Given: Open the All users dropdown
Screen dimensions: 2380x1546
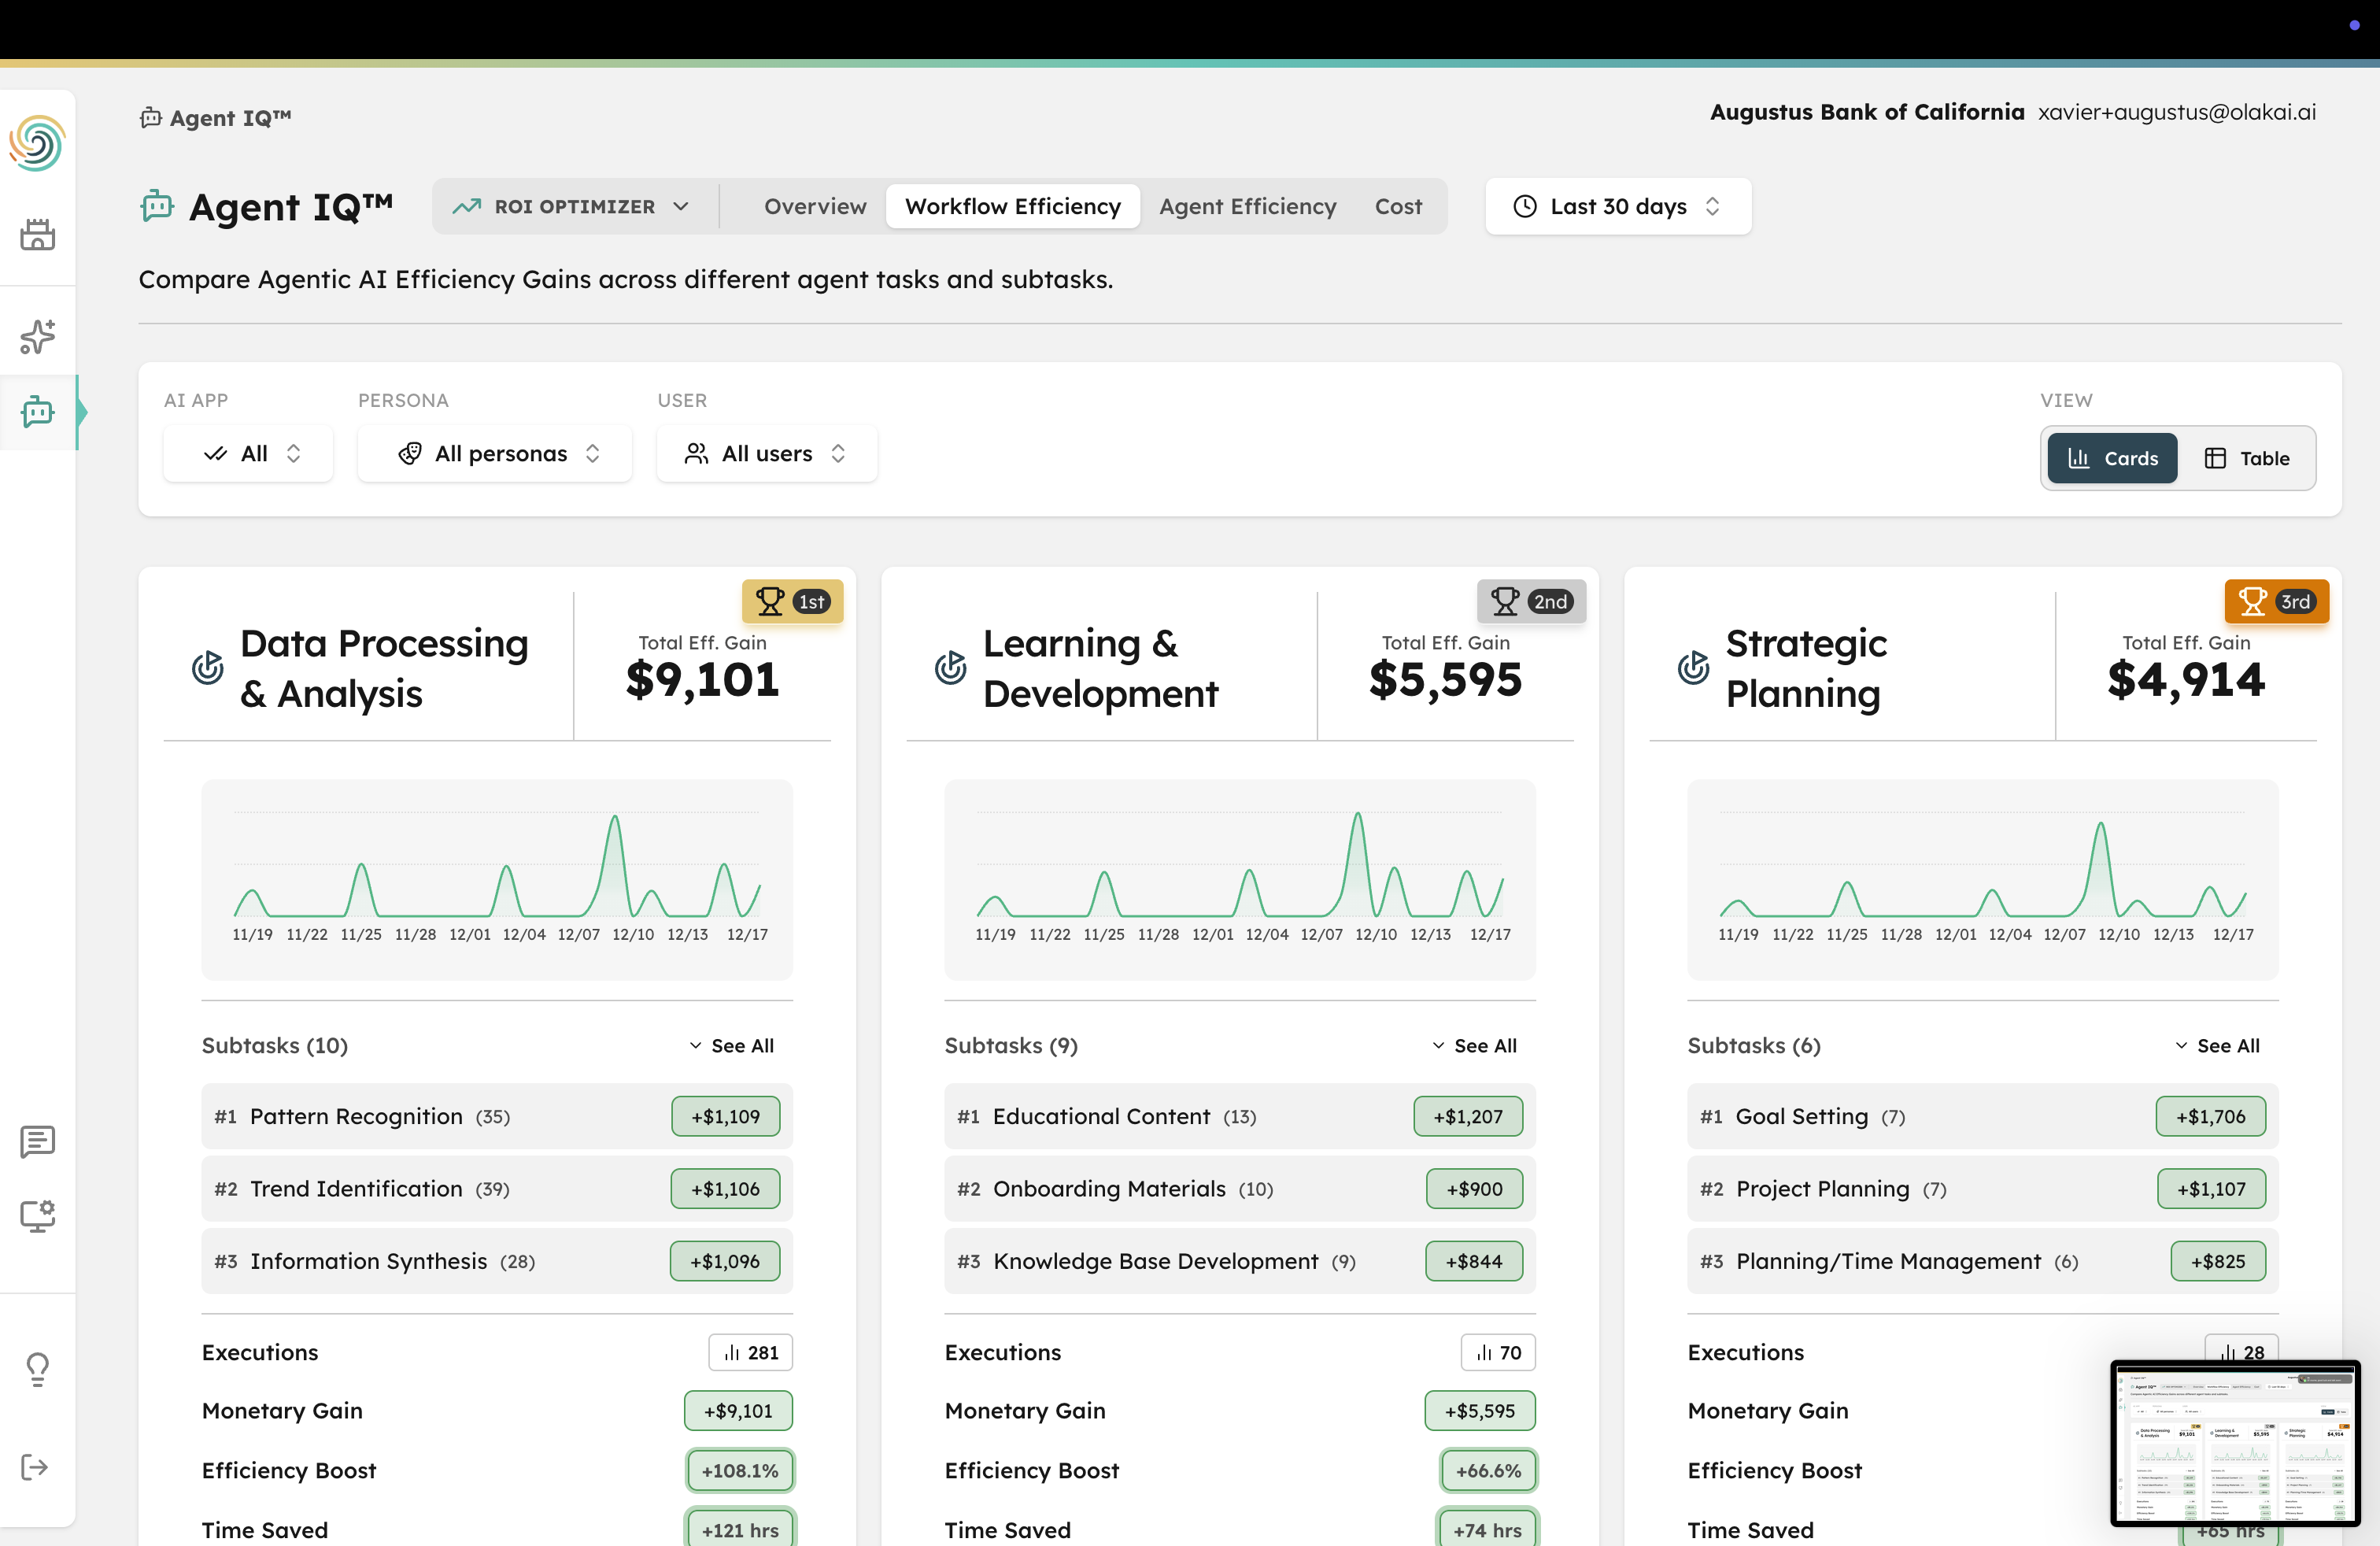Looking at the screenshot, I should point(766,453).
